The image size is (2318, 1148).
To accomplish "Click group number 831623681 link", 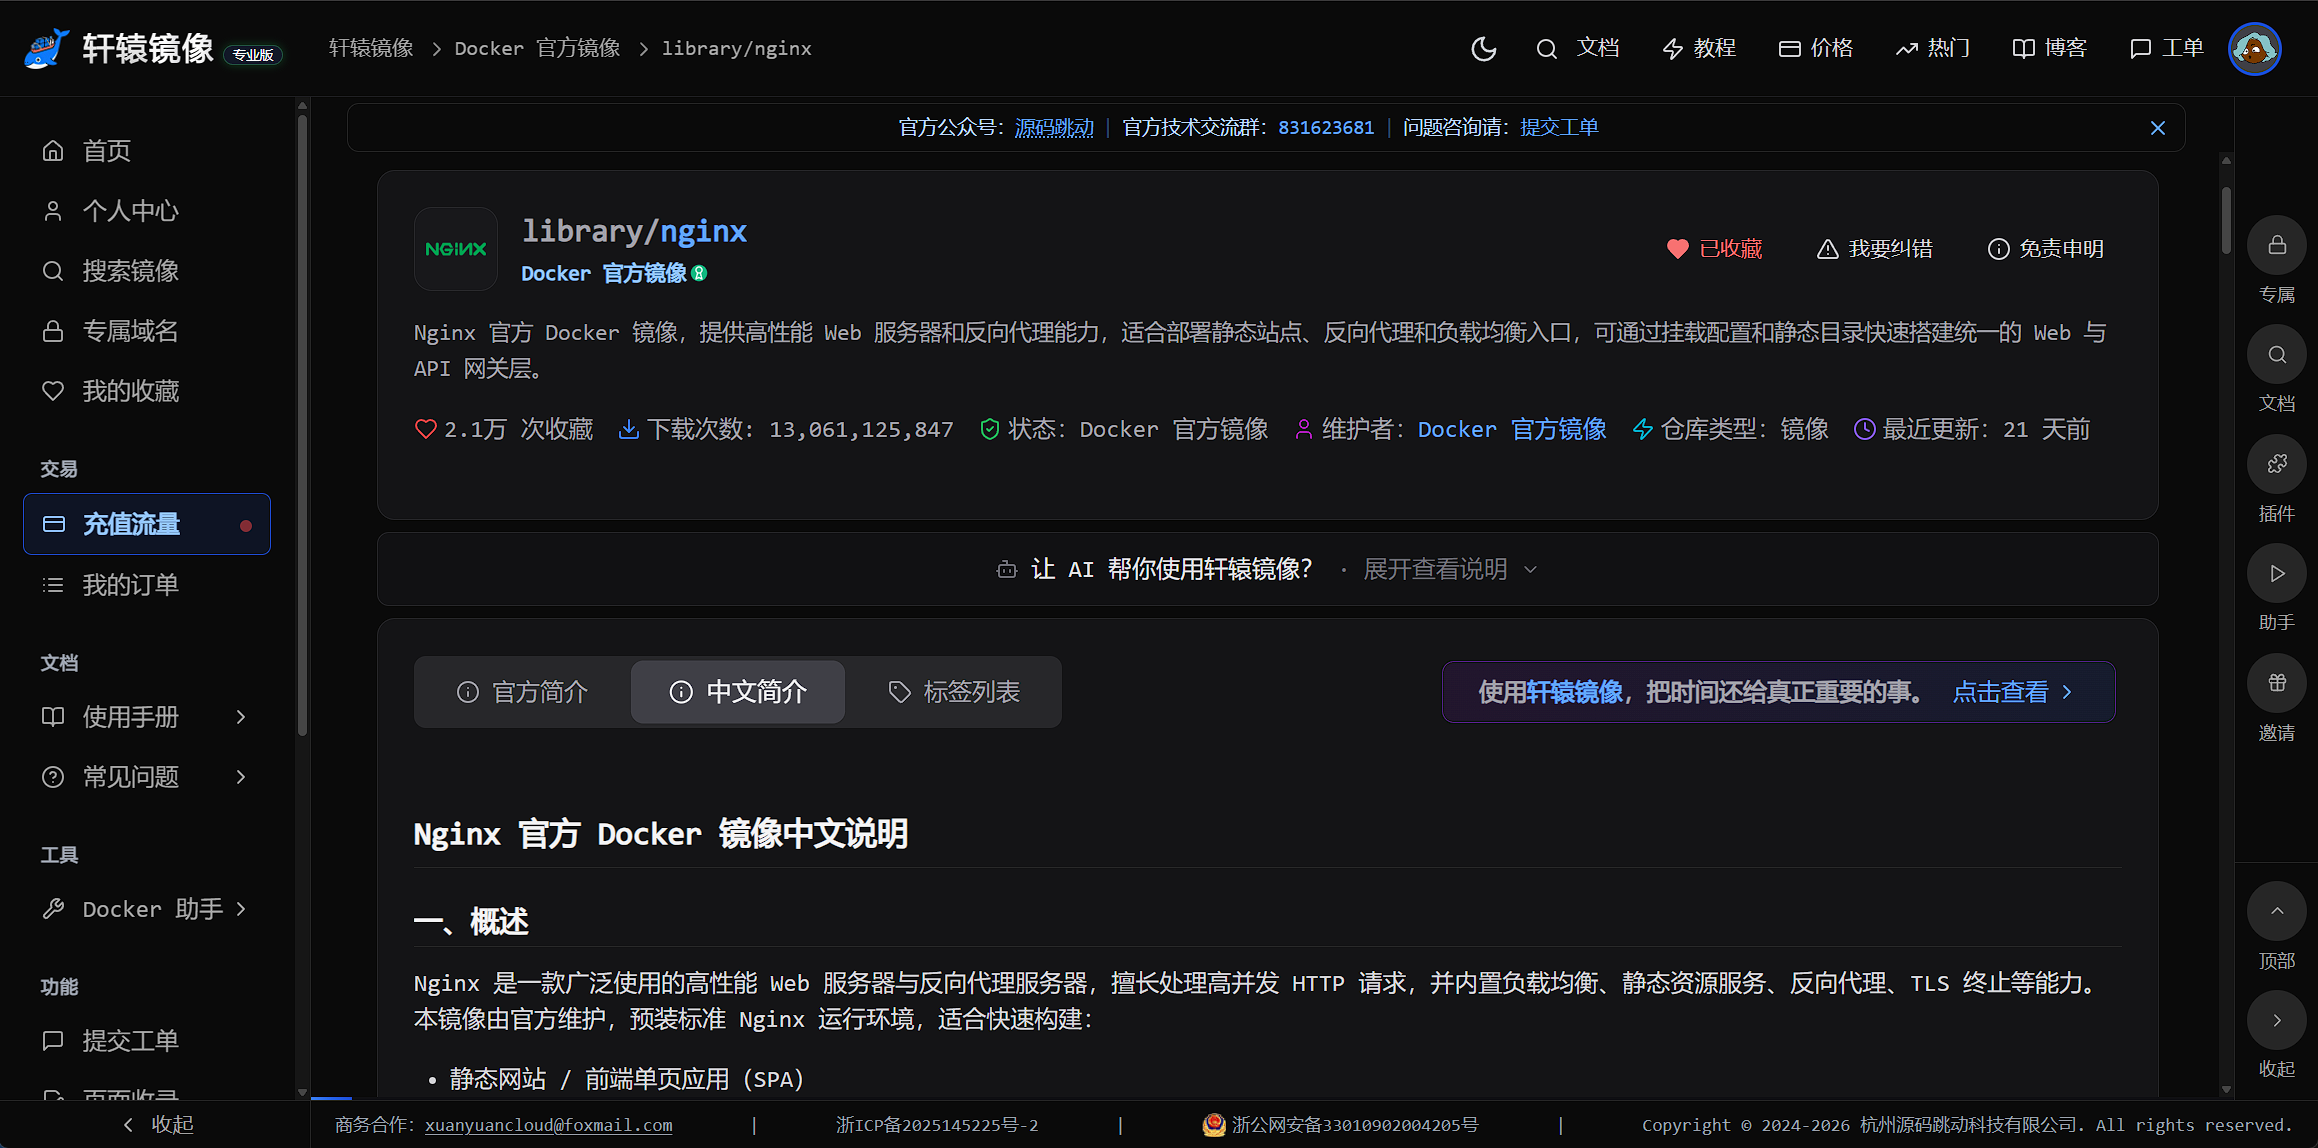I will (1326, 128).
